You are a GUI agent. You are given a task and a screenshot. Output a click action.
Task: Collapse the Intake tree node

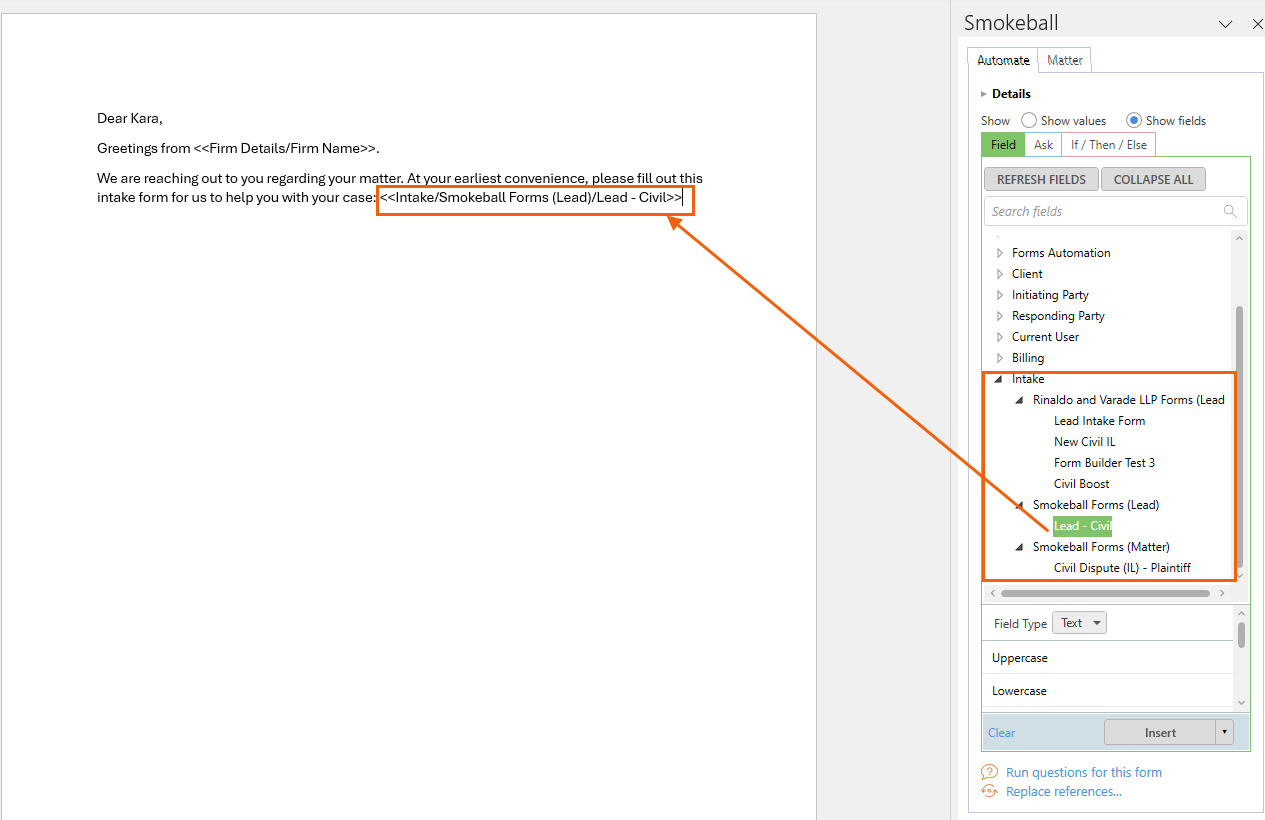(x=999, y=380)
